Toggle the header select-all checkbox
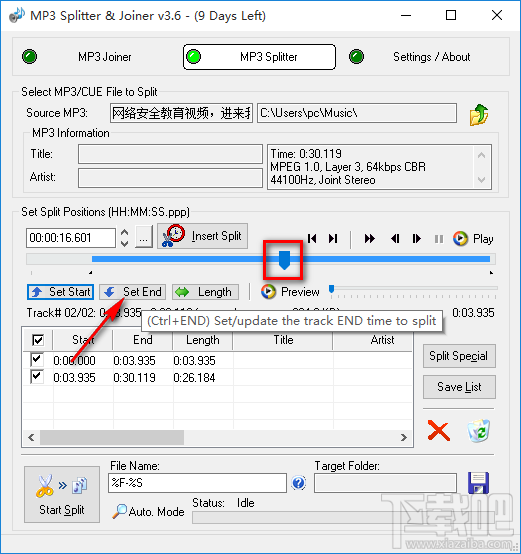This screenshot has height=554, width=521. click(38, 340)
